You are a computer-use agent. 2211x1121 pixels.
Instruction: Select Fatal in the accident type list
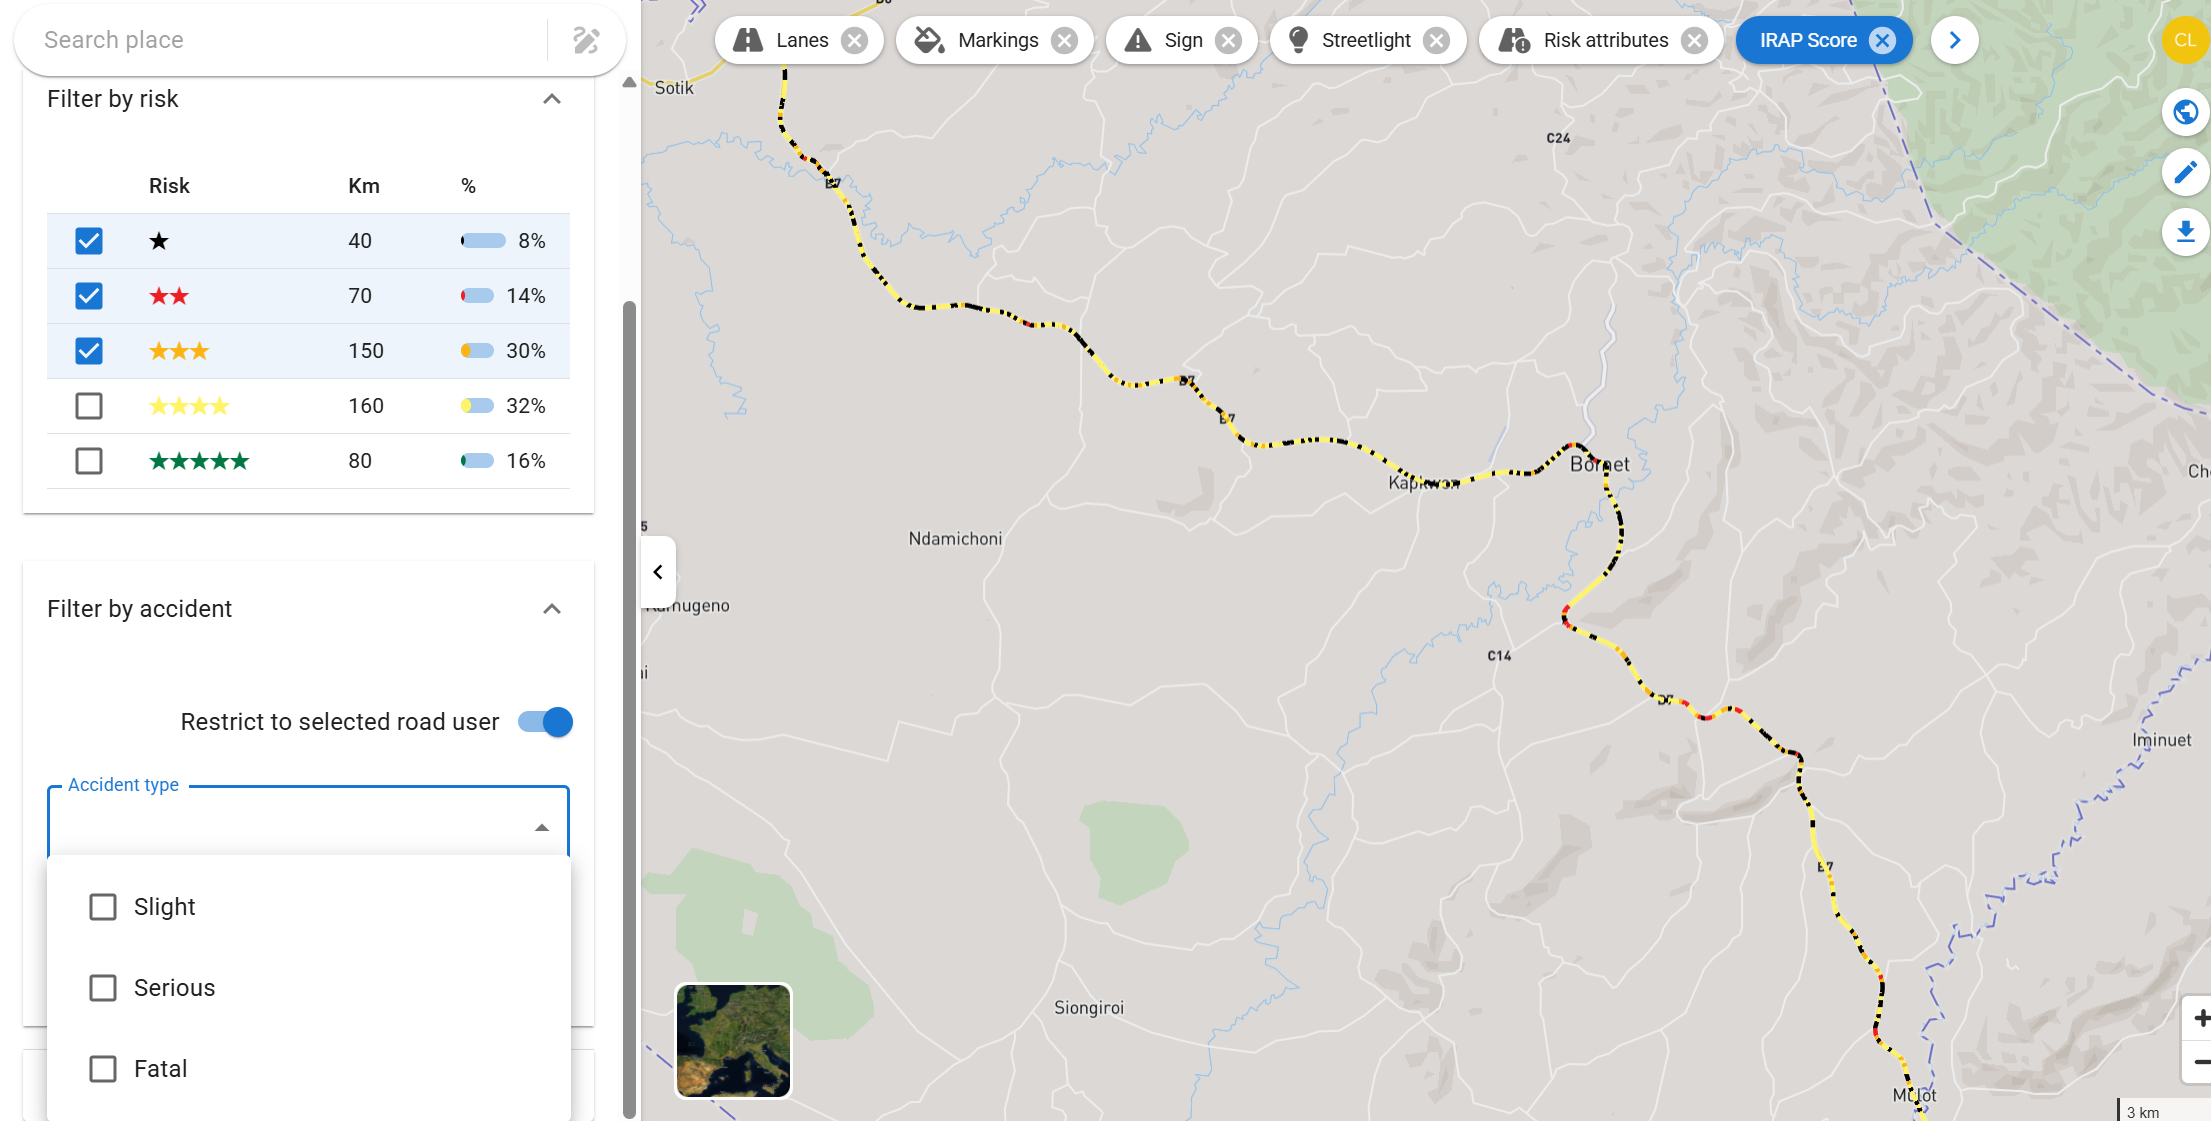pyautogui.click(x=104, y=1068)
